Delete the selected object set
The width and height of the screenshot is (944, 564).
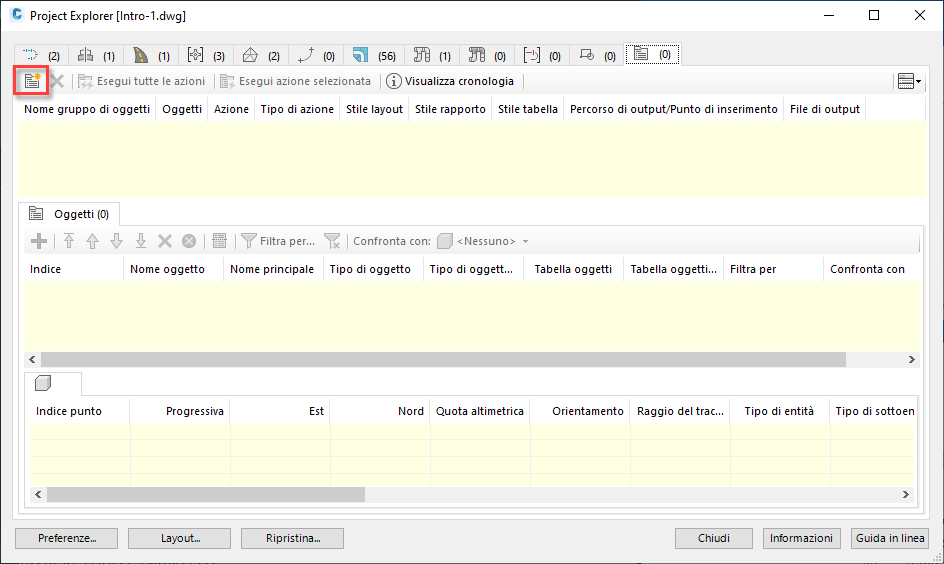point(57,81)
